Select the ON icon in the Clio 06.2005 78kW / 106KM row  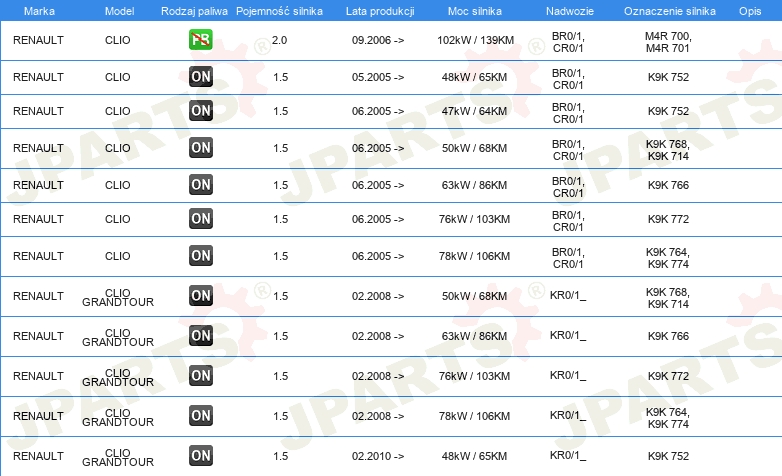[201, 255]
